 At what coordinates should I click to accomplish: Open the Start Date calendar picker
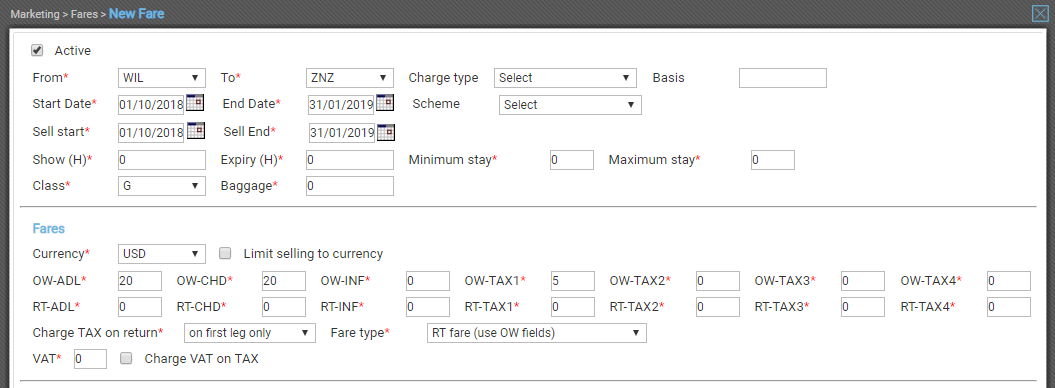pos(194,104)
